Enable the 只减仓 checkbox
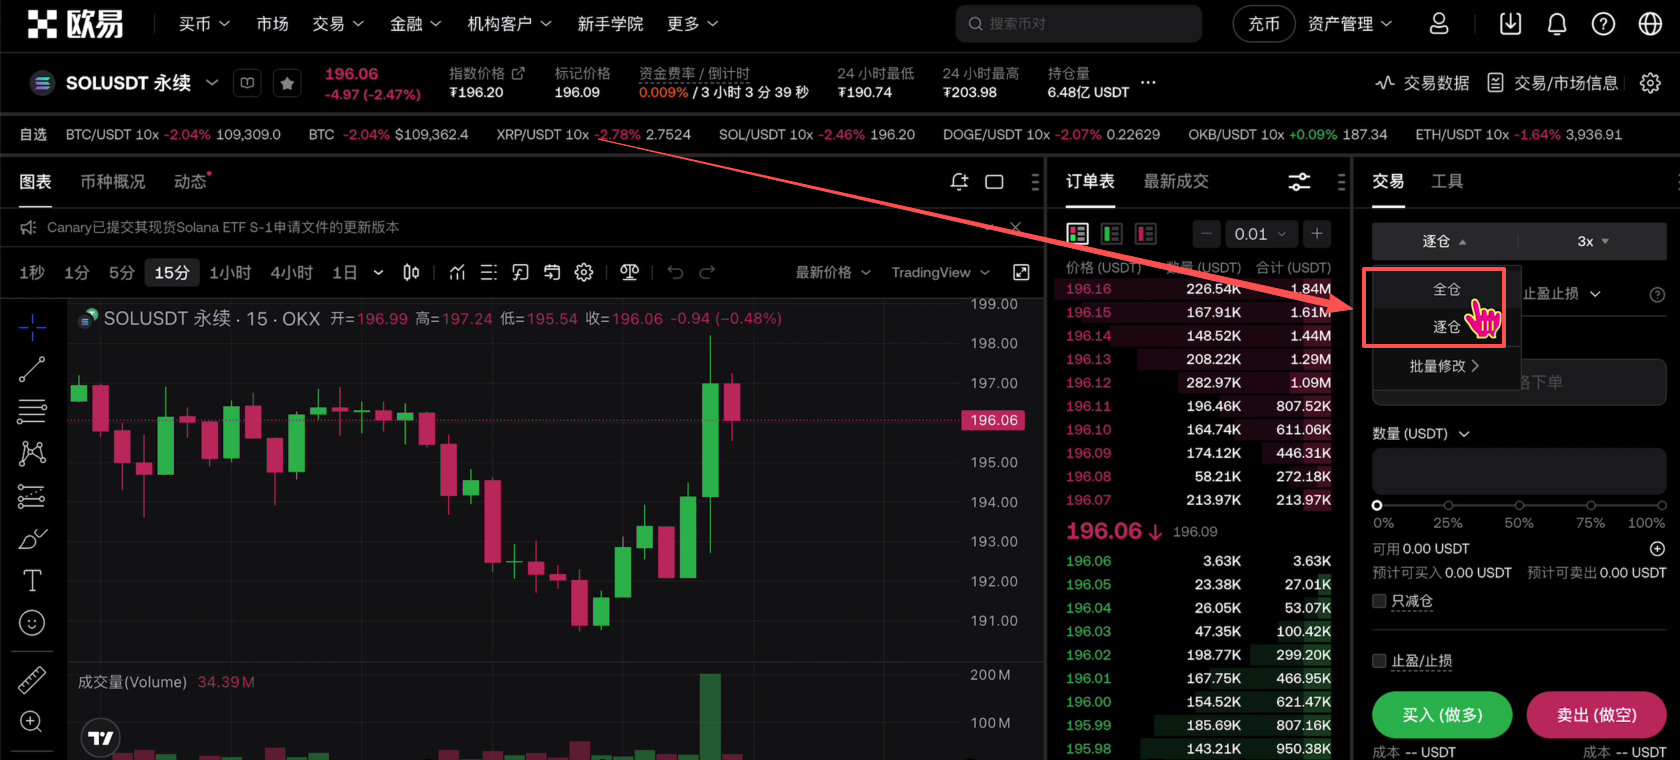The image size is (1680, 760). click(x=1380, y=601)
